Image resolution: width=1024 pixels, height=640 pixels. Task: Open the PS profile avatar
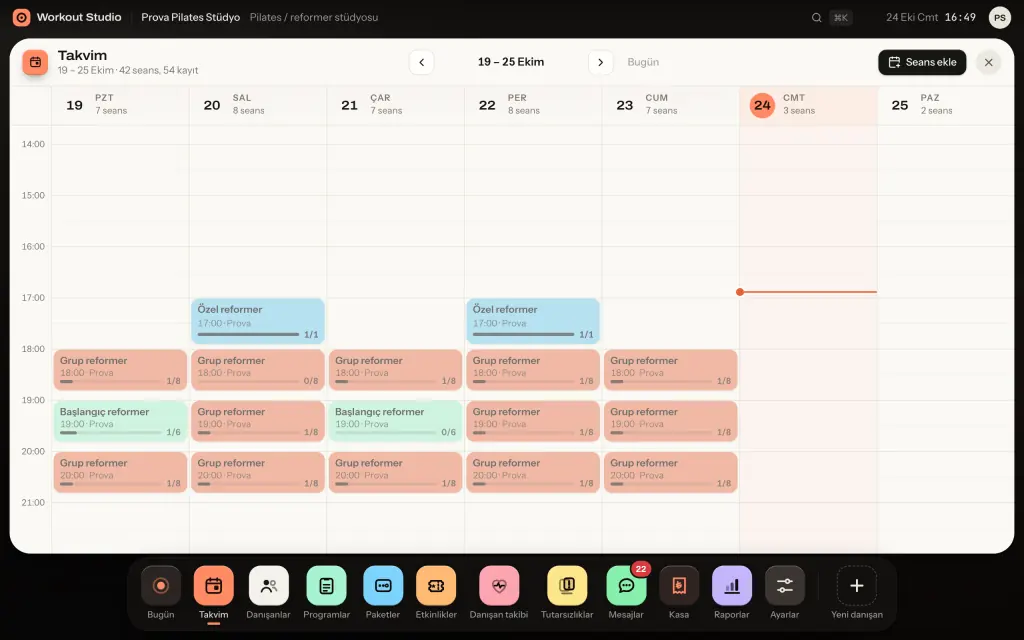coord(1000,18)
